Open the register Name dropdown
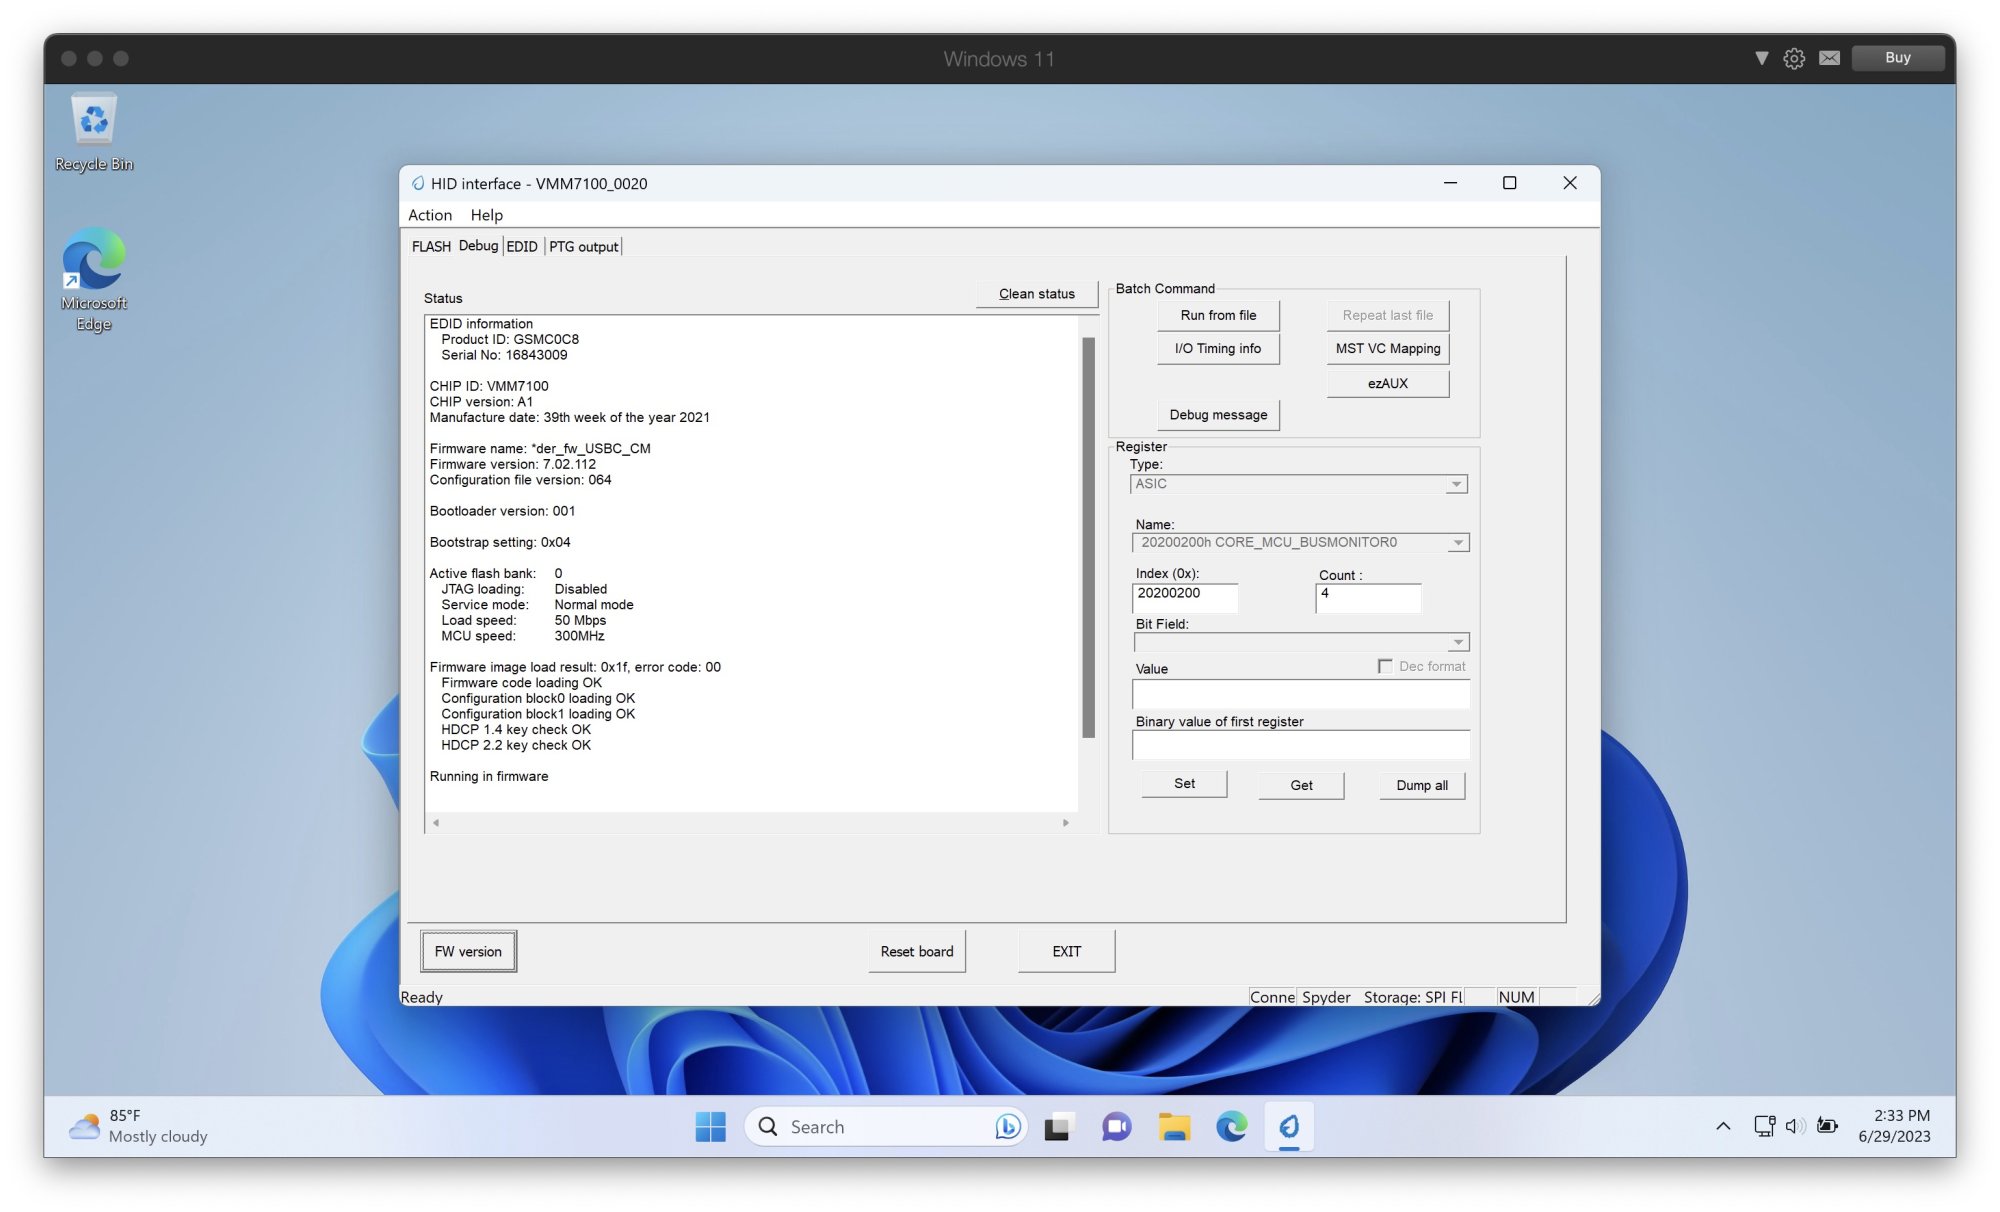Viewport: 2000px width, 1212px height. coord(1459,543)
